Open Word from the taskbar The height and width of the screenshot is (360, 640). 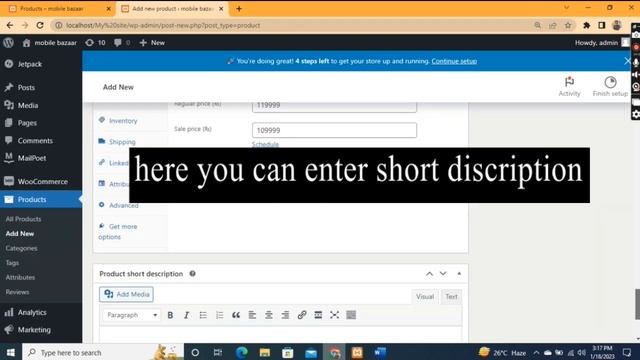(380, 352)
